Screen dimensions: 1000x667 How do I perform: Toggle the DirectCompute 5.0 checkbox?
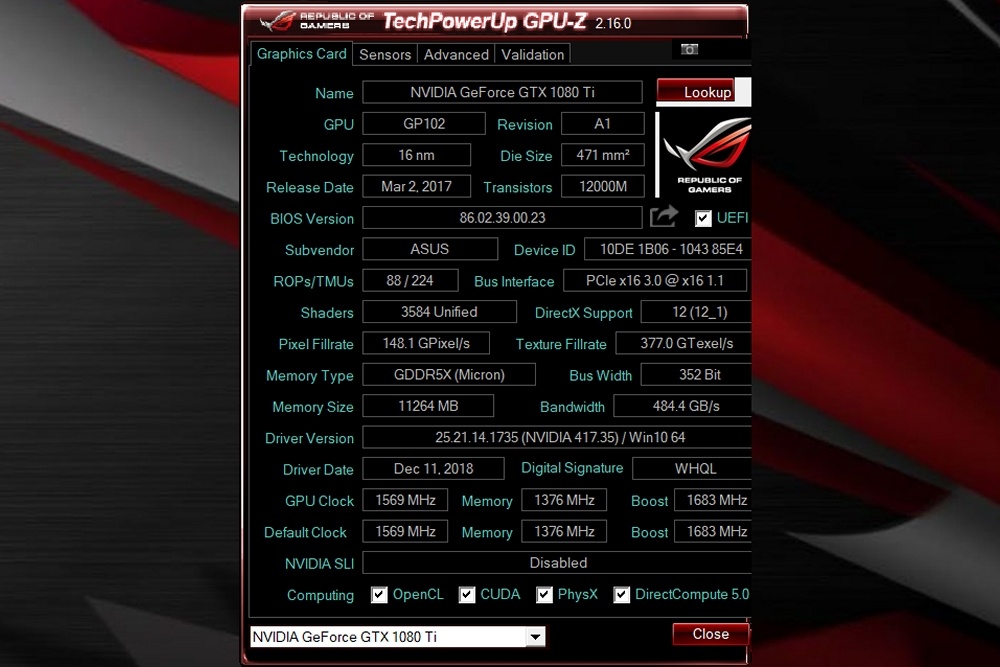point(621,595)
